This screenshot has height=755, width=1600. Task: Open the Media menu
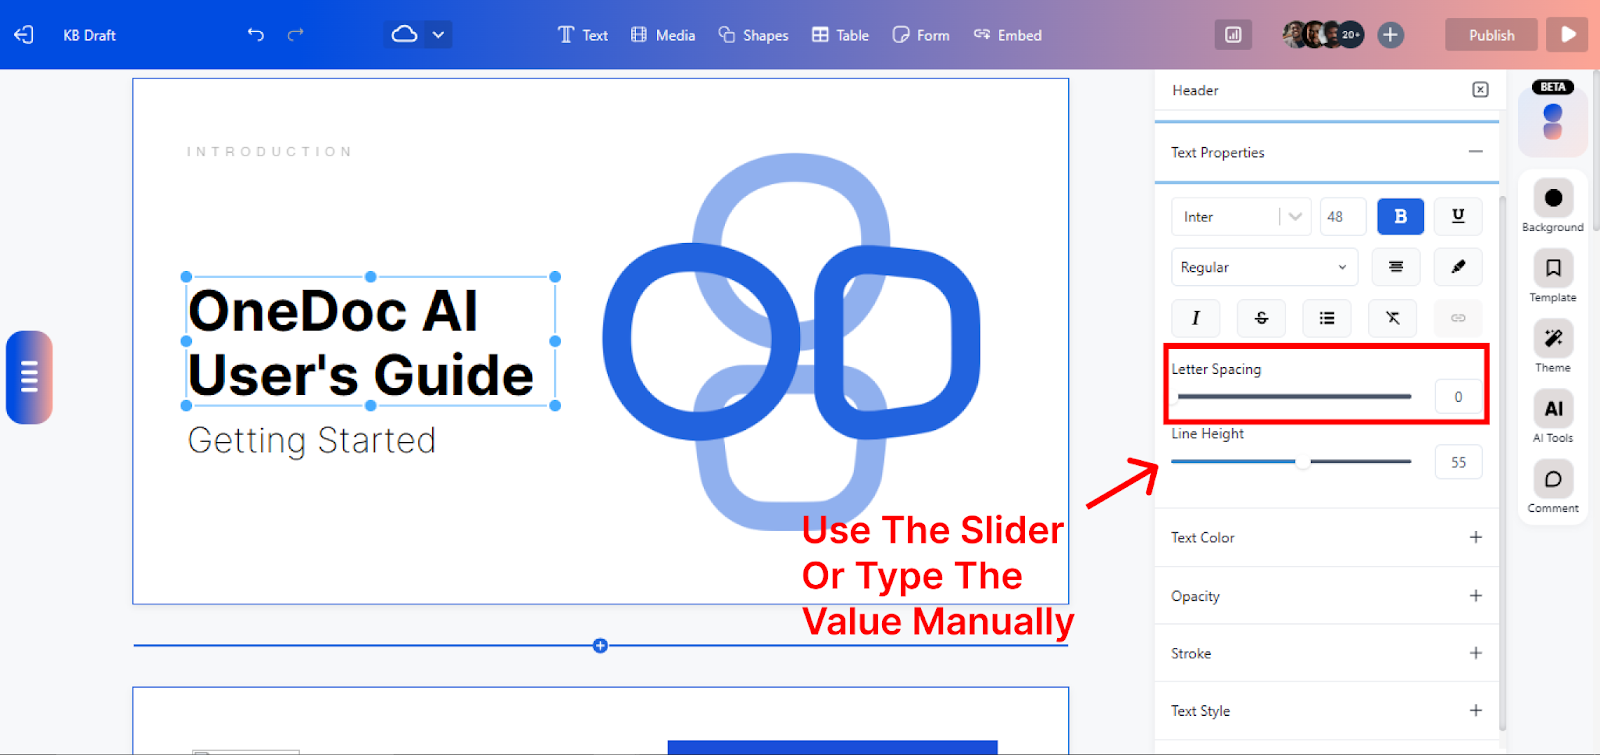pyautogui.click(x=663, y=35)
